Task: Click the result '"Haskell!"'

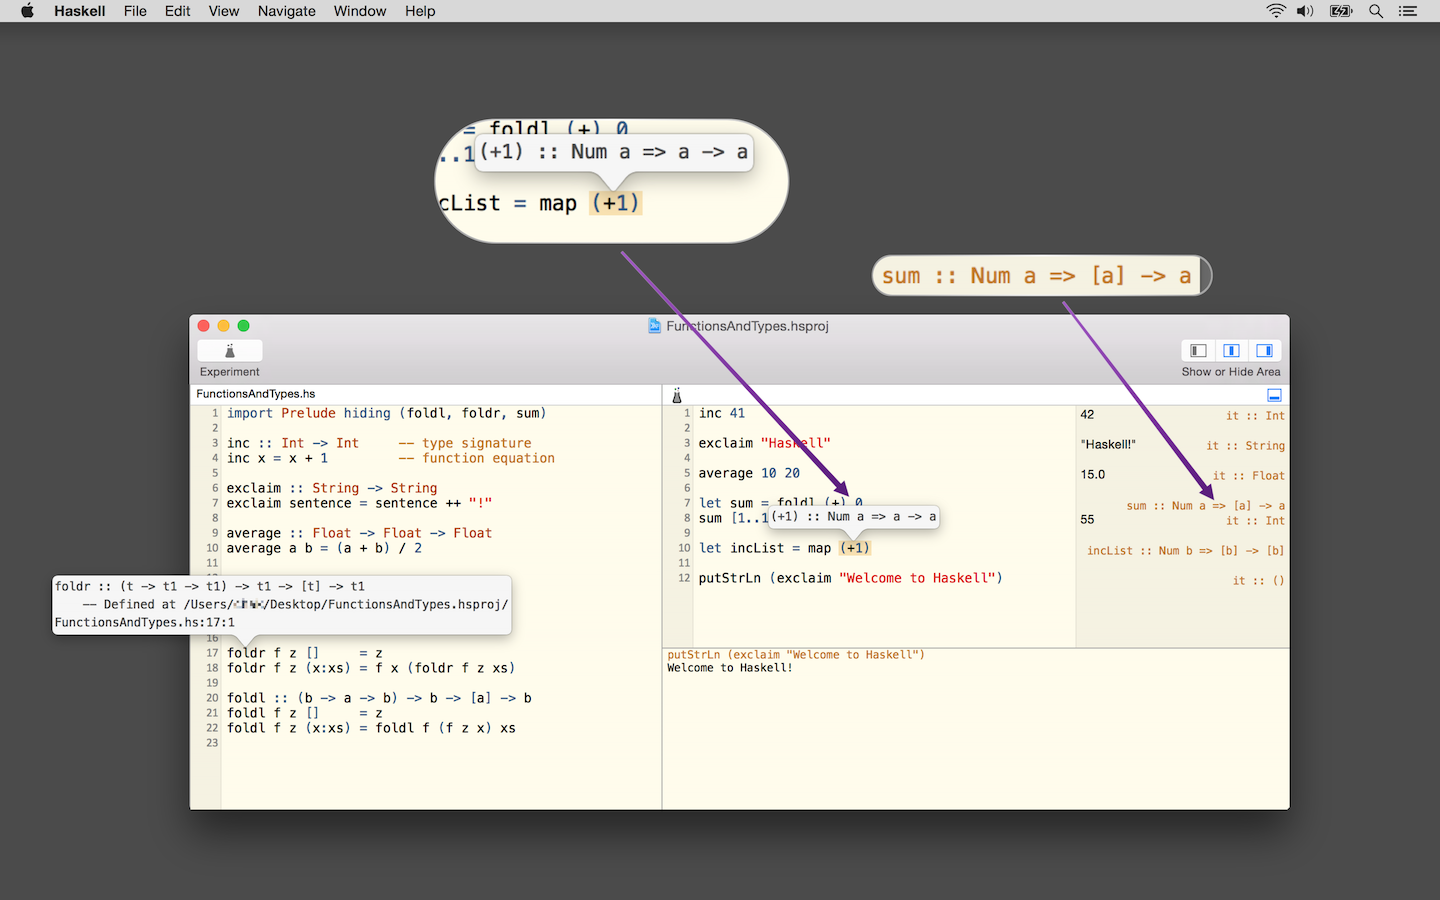Action: coord(1108,444)
